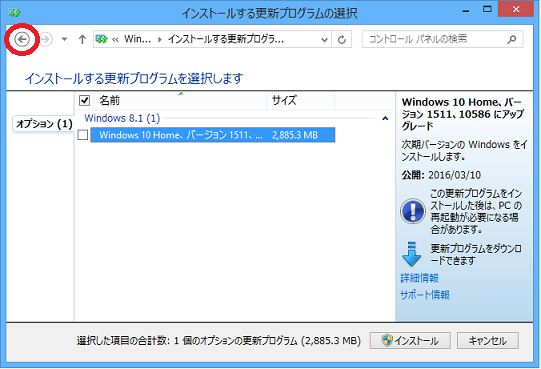
Task: Click the blue download arrow icon
Action: (412, 254)
